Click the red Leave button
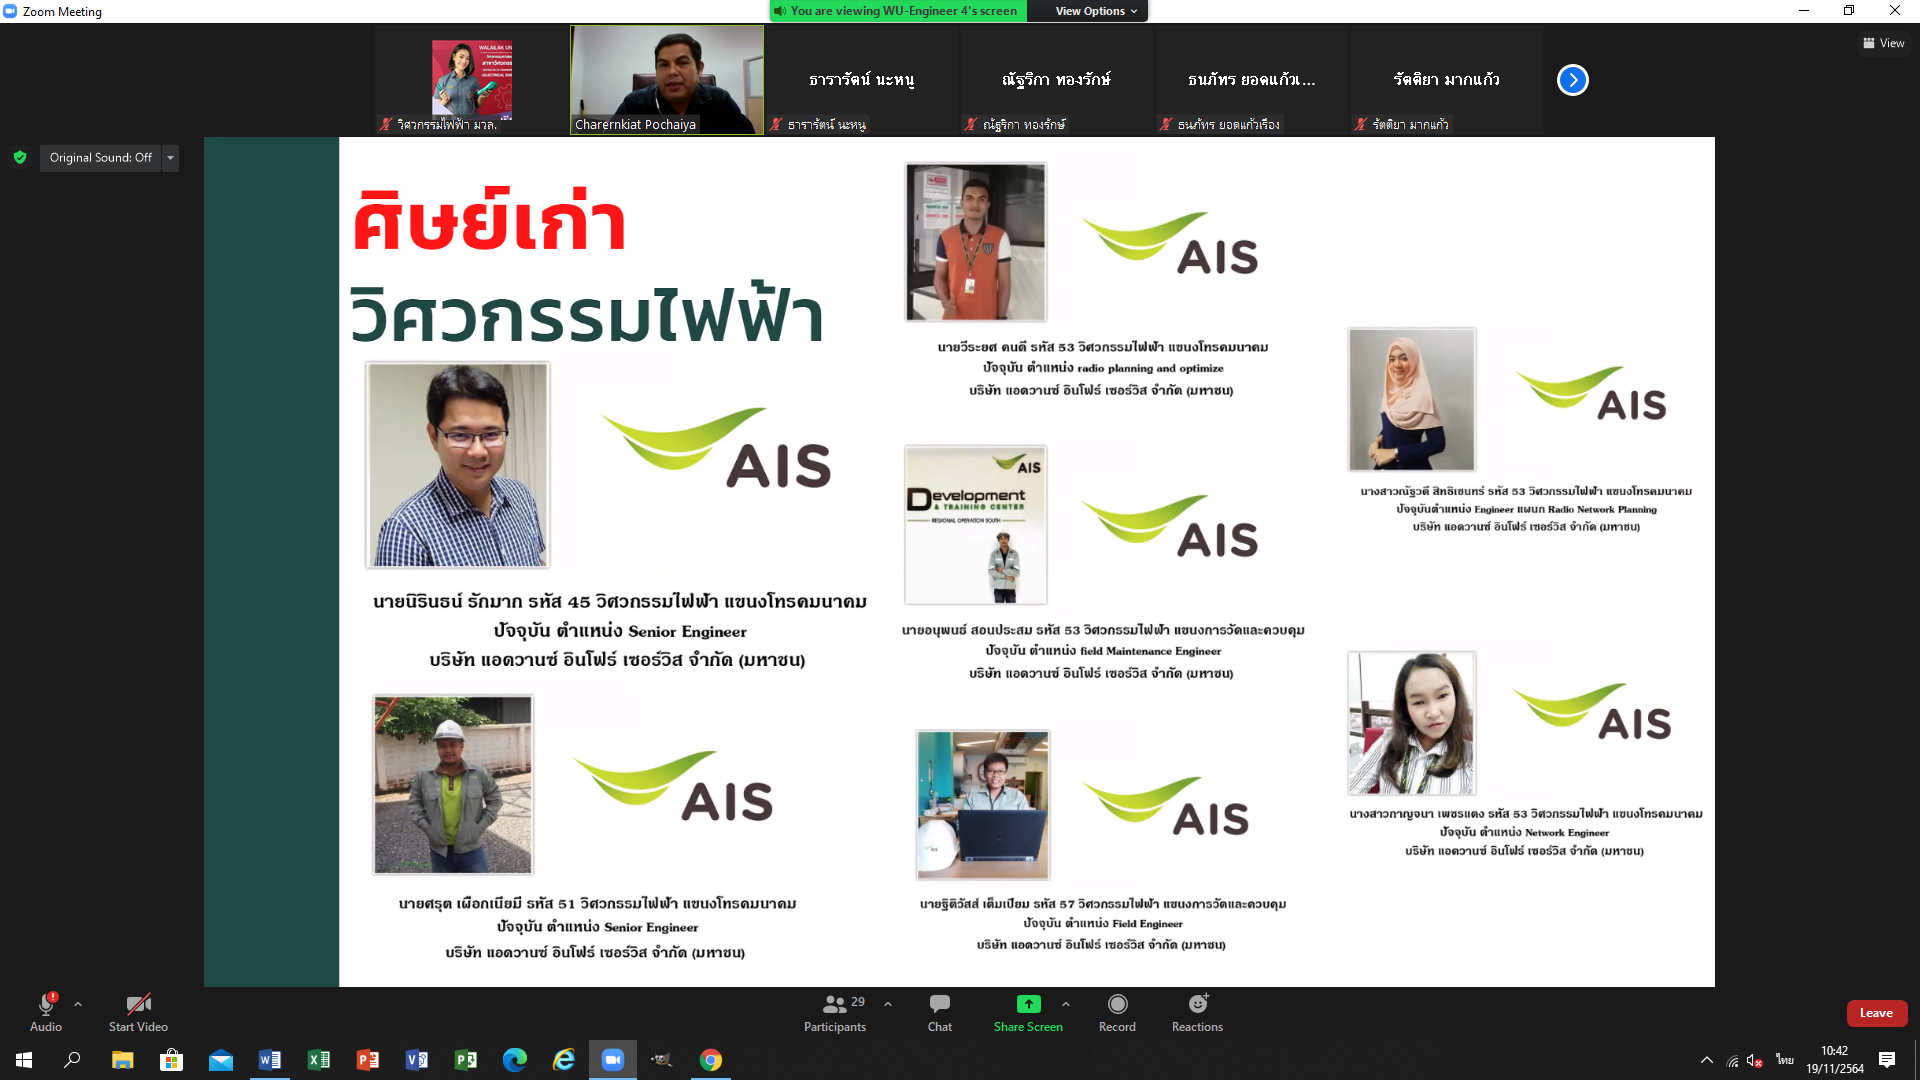Image resolution: width=1920 pixels, height=1080 pixels. 1876,1013
